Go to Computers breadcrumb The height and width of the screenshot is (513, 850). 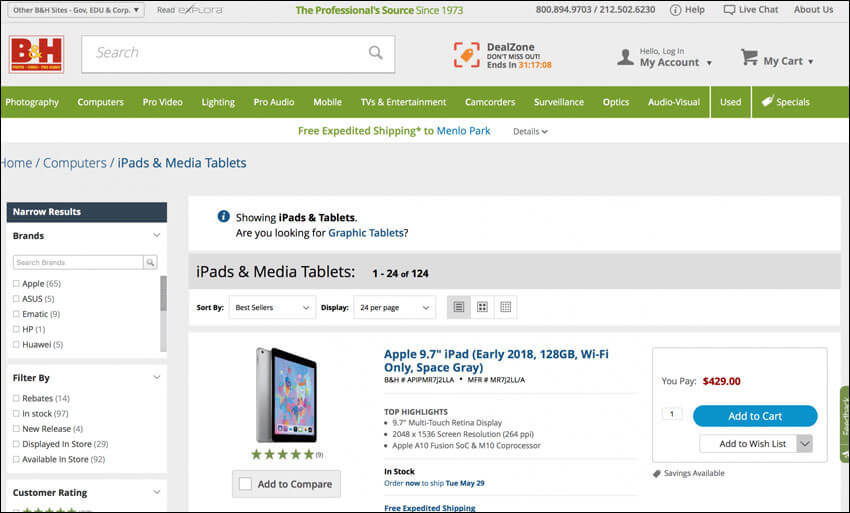75,163
